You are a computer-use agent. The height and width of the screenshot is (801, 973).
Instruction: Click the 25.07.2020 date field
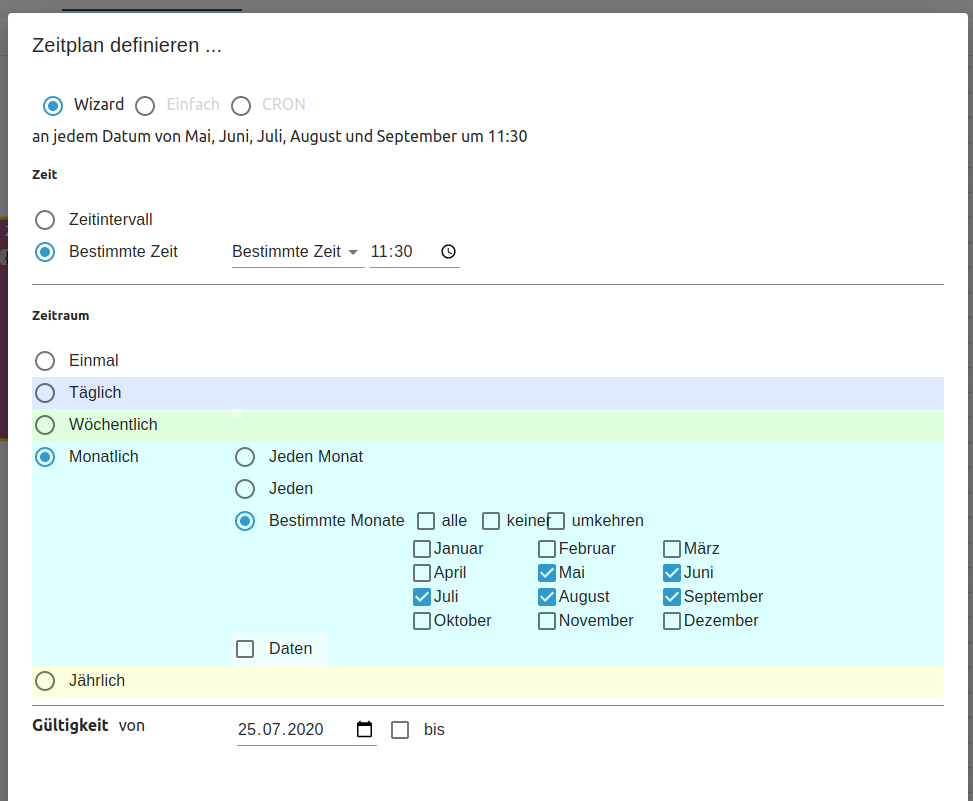pos(290,730)
